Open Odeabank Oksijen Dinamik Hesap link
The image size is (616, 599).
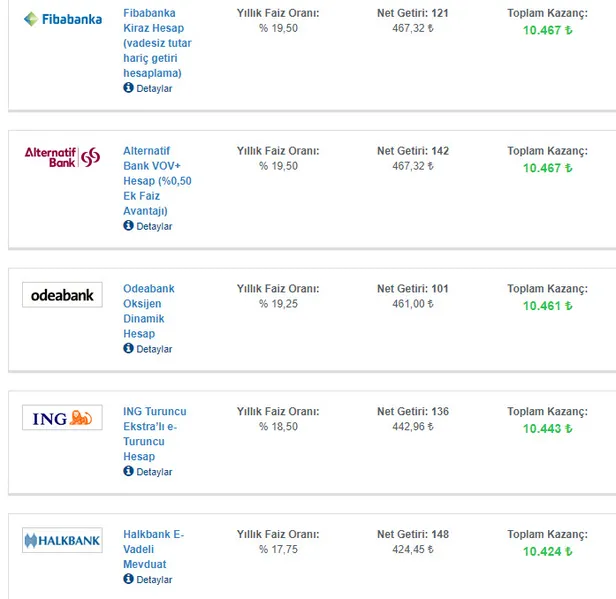coord(148,311)
